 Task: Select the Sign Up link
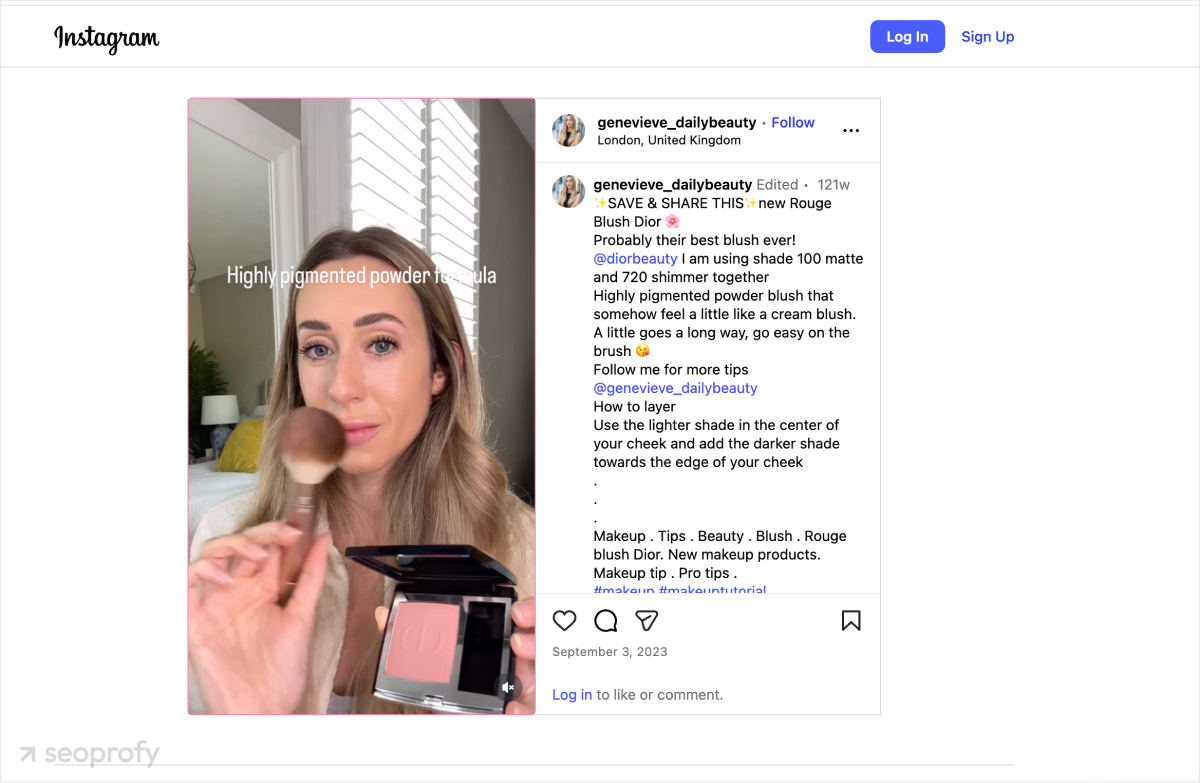(987, 36)
